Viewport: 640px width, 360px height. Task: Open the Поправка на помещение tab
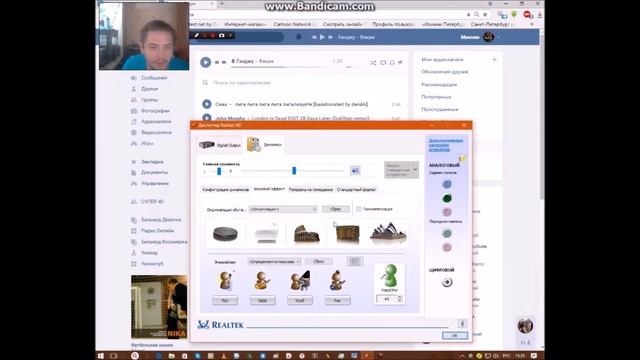(x=310, y=190)
